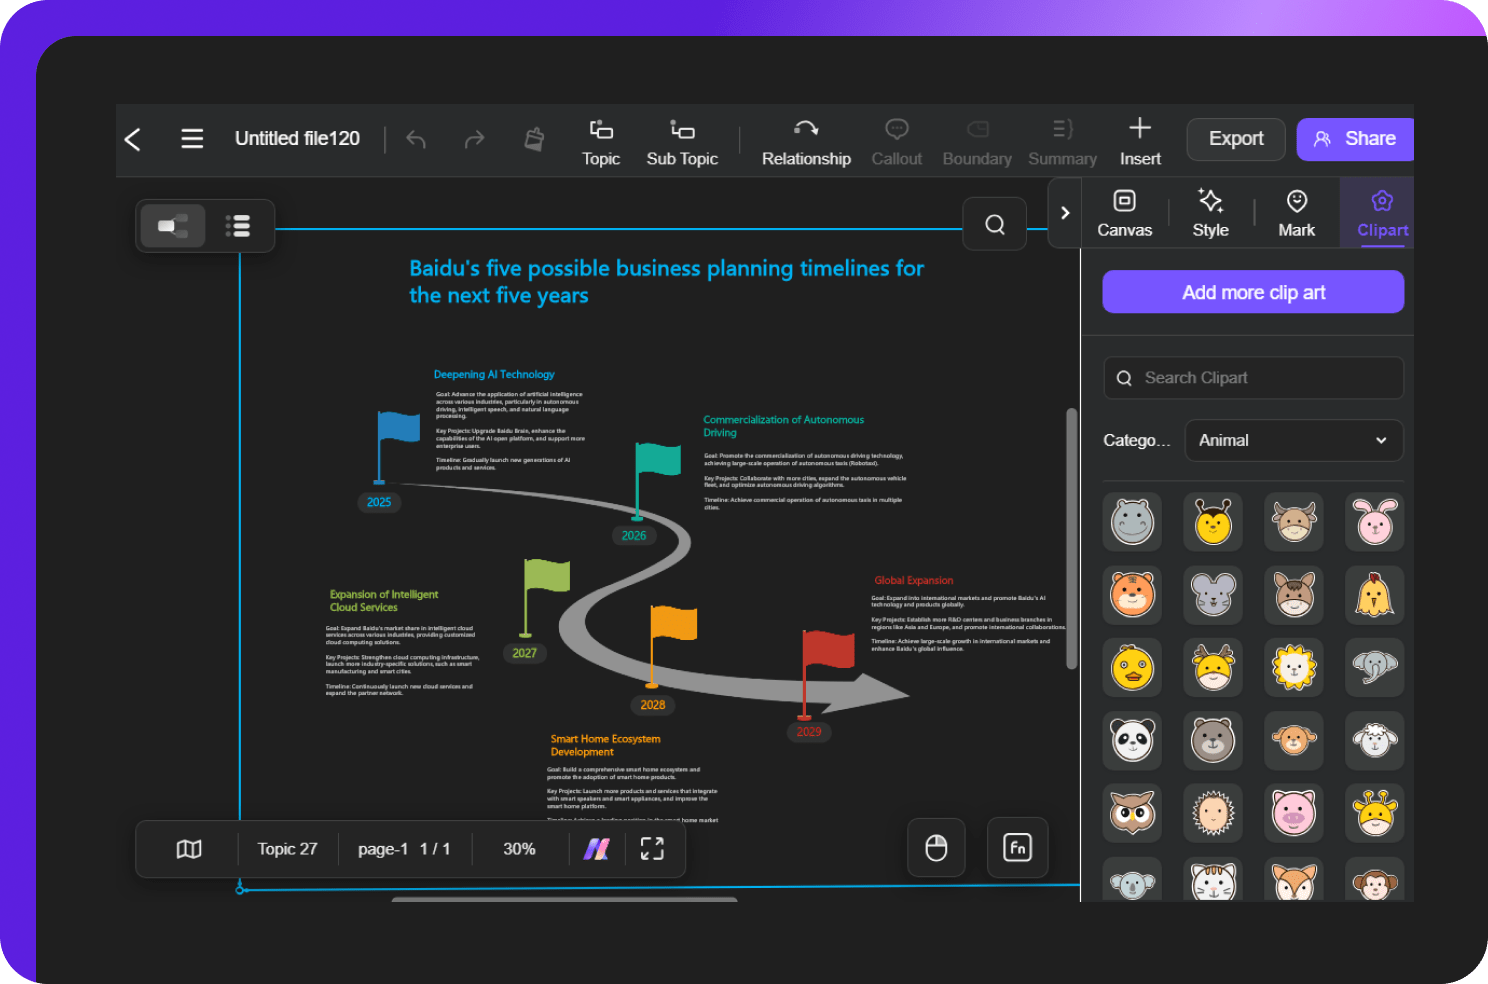
Task: Select the orange monkey face clipart
Action: 1294,740
